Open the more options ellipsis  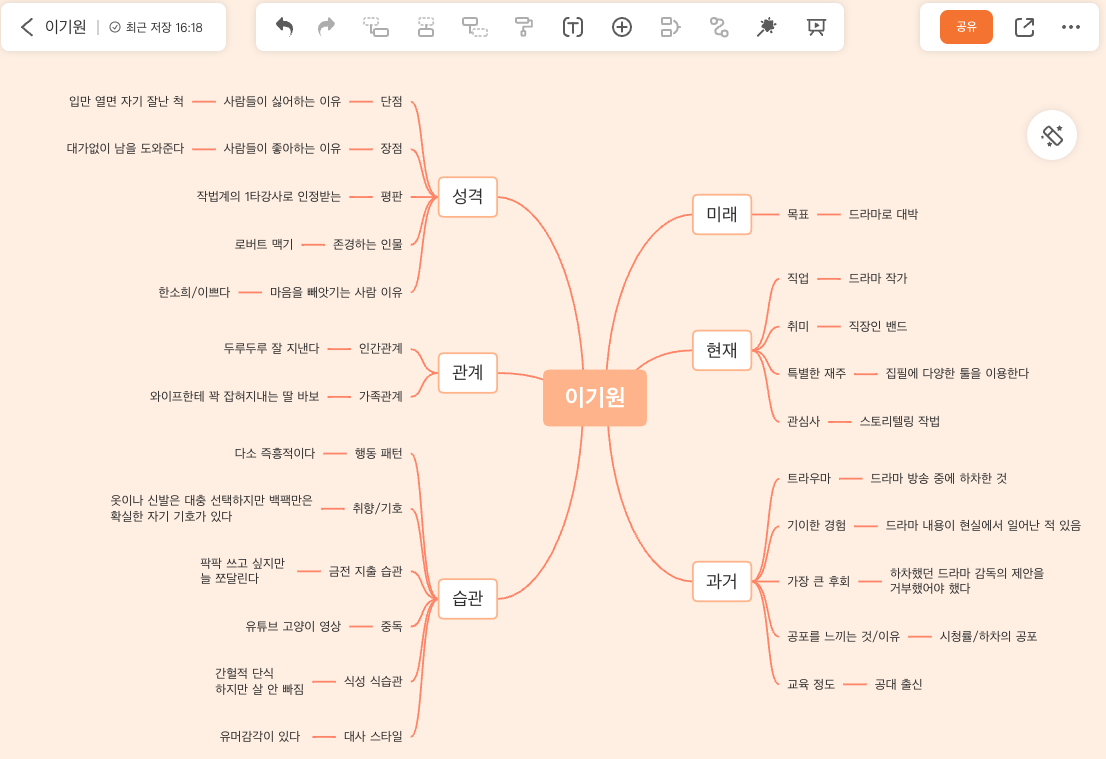pyautogui.click(x=1071, y=28)
